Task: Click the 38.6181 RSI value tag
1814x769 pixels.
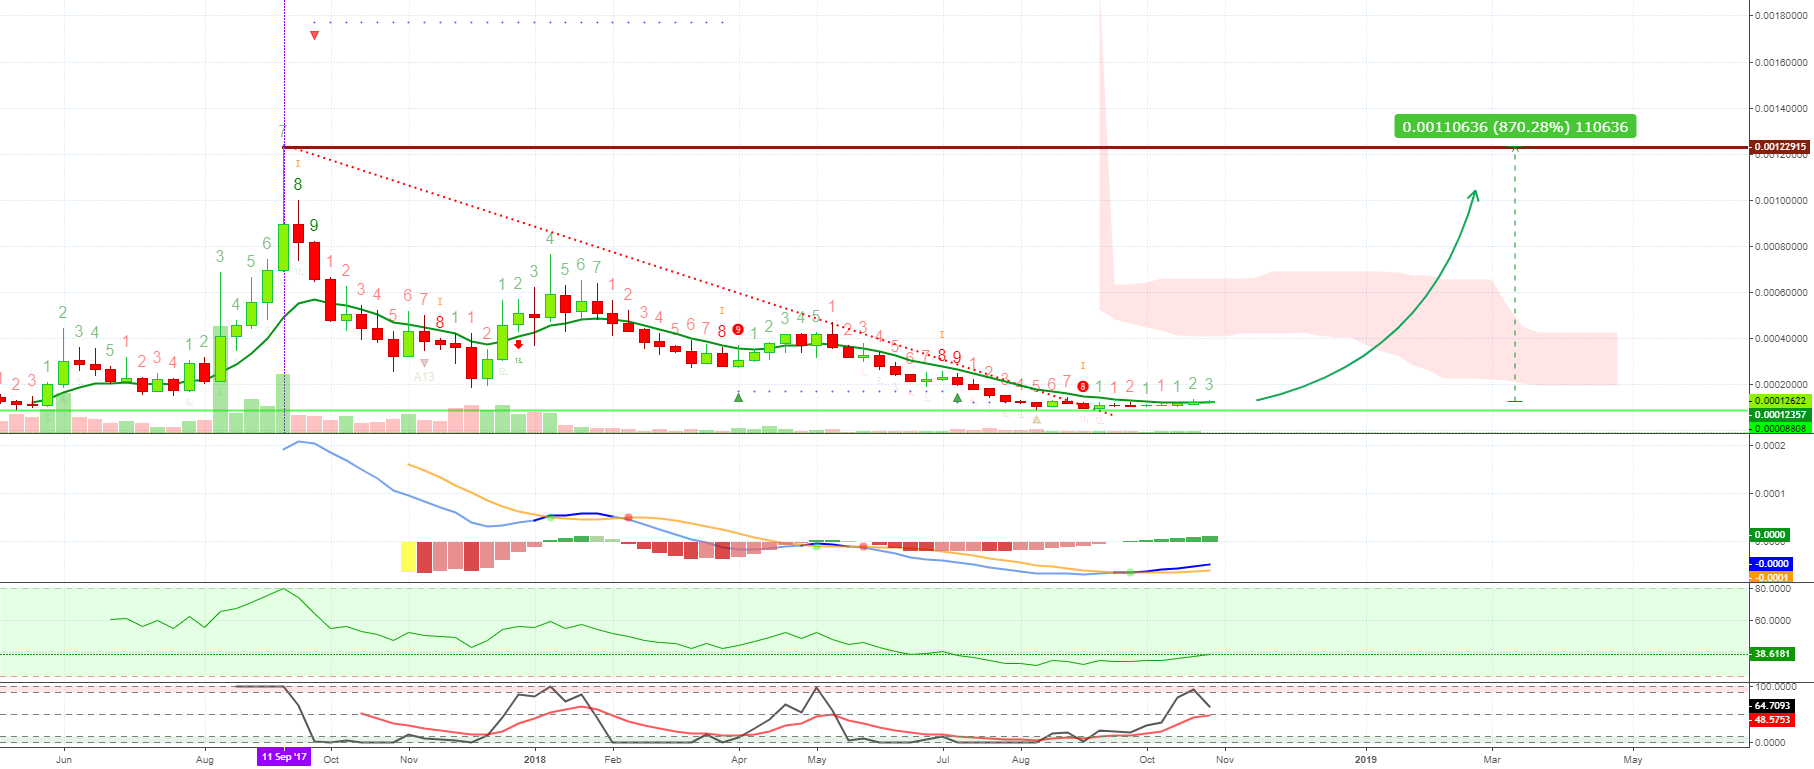Action: tap(1772, 654)
